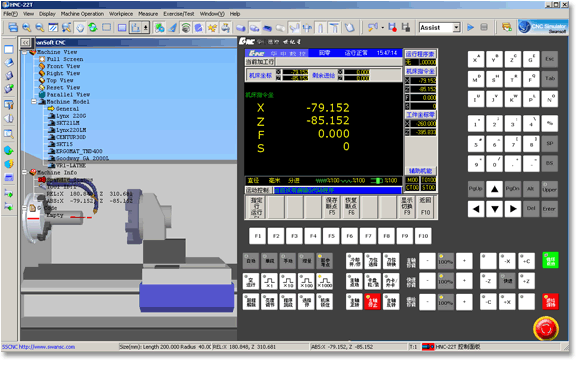
Task: Select Front View in the tree
Action: [x=63, y=66]
